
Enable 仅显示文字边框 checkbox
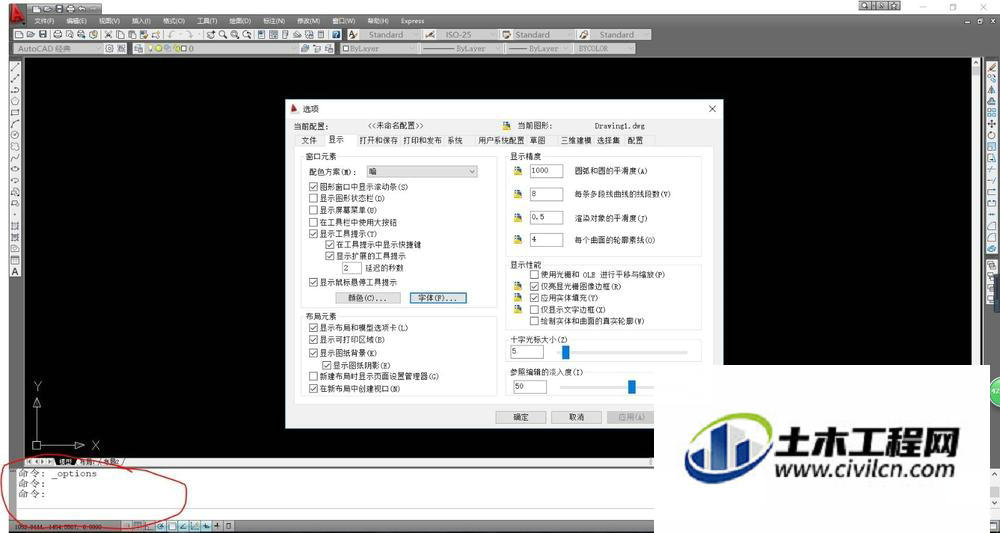pos(534,309)
